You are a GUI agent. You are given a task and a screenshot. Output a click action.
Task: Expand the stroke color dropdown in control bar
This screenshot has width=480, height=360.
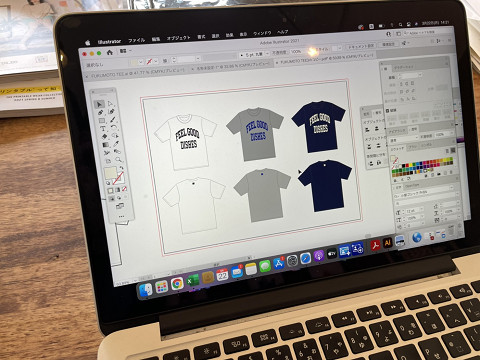[156, 61]
